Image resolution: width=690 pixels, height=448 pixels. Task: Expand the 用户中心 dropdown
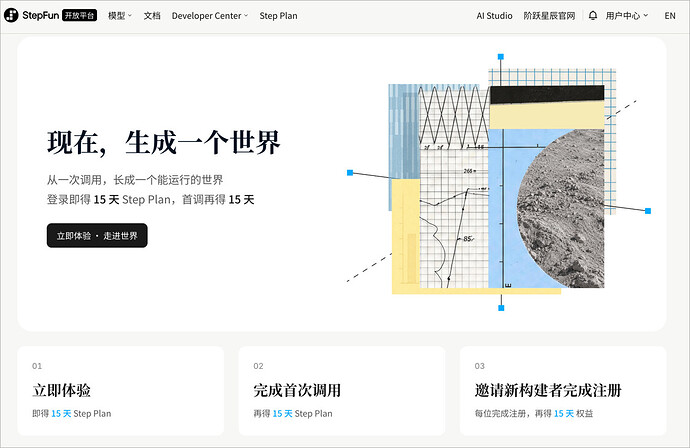(x=627, y=16)
